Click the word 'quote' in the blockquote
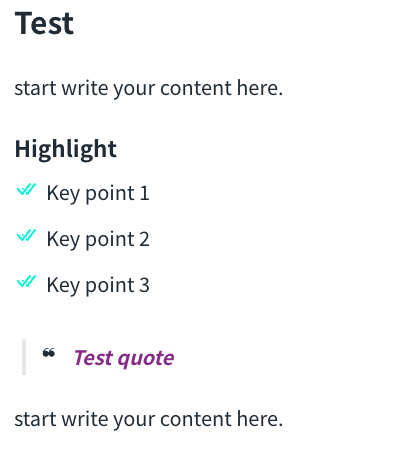410x473 pixels. 146,359
